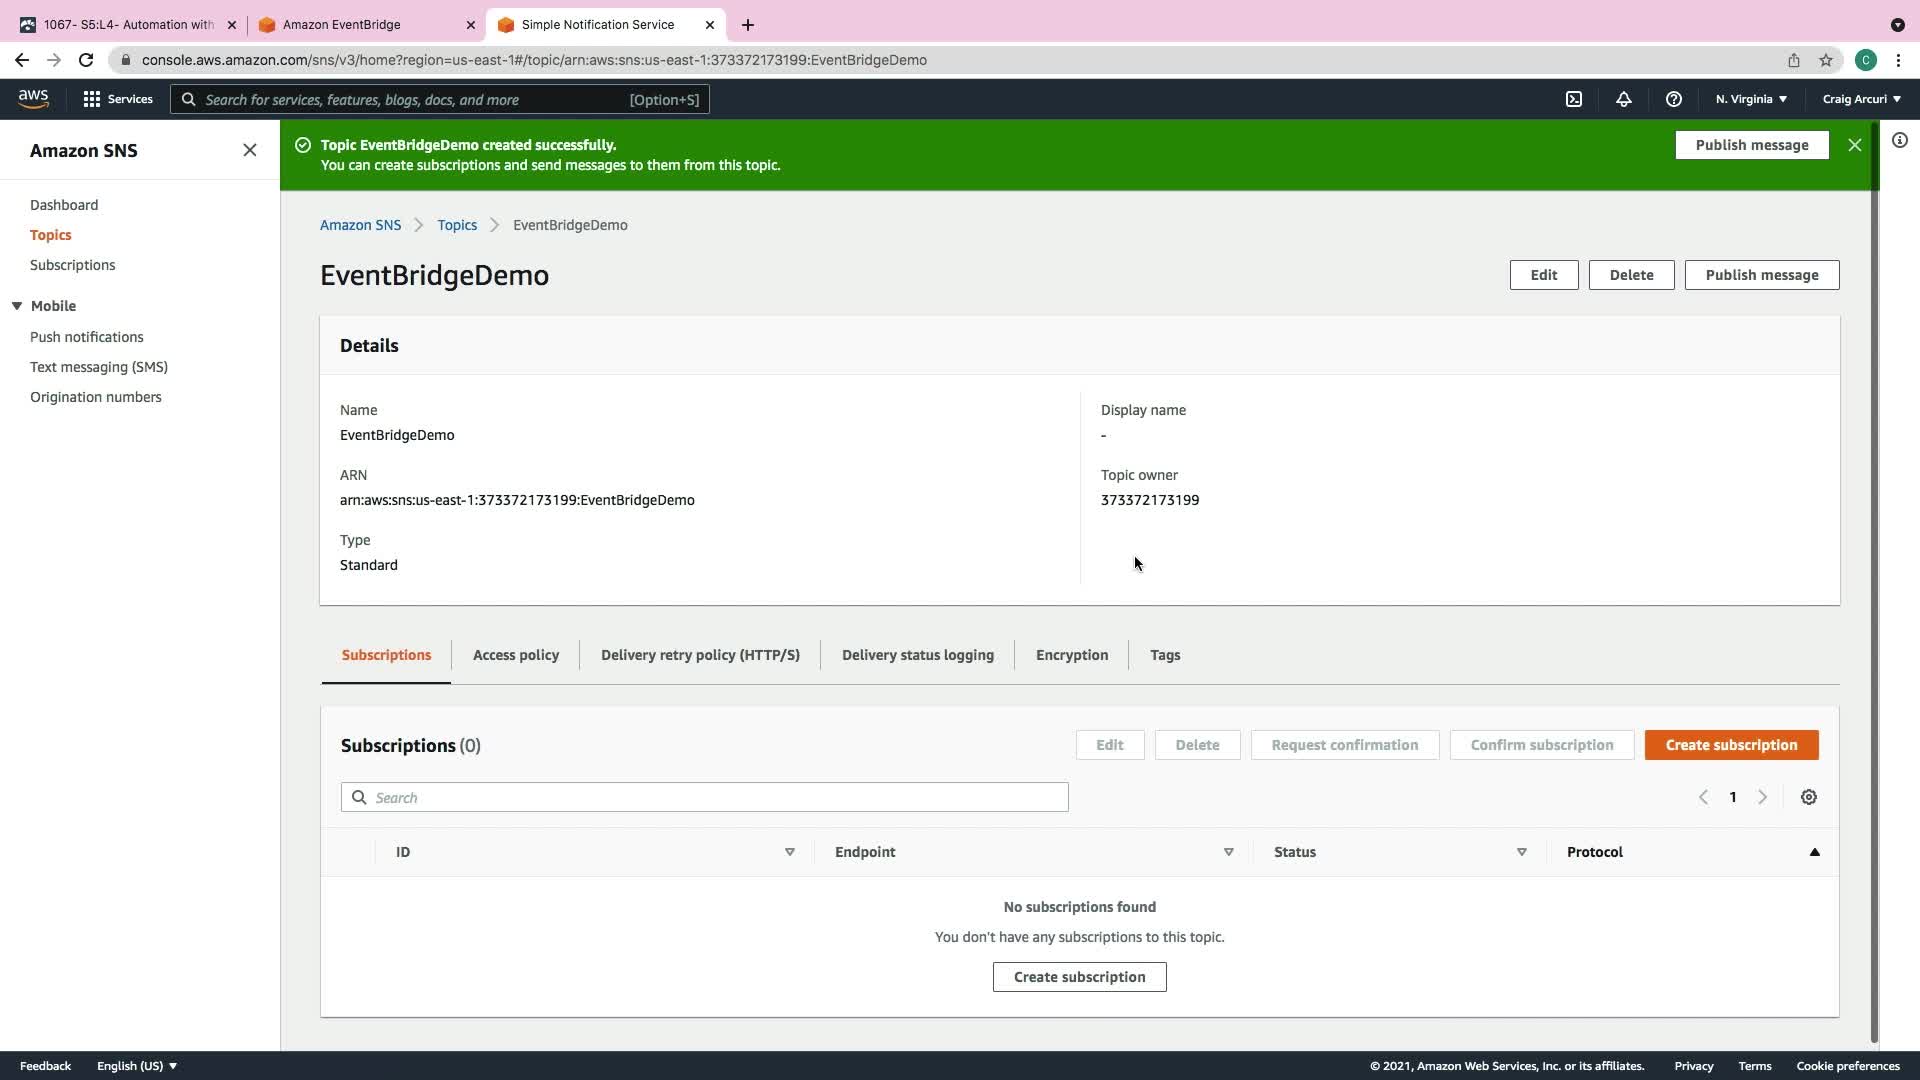Collapse the Mobile navigation section

pyautogui.click(x=17, y=306)
